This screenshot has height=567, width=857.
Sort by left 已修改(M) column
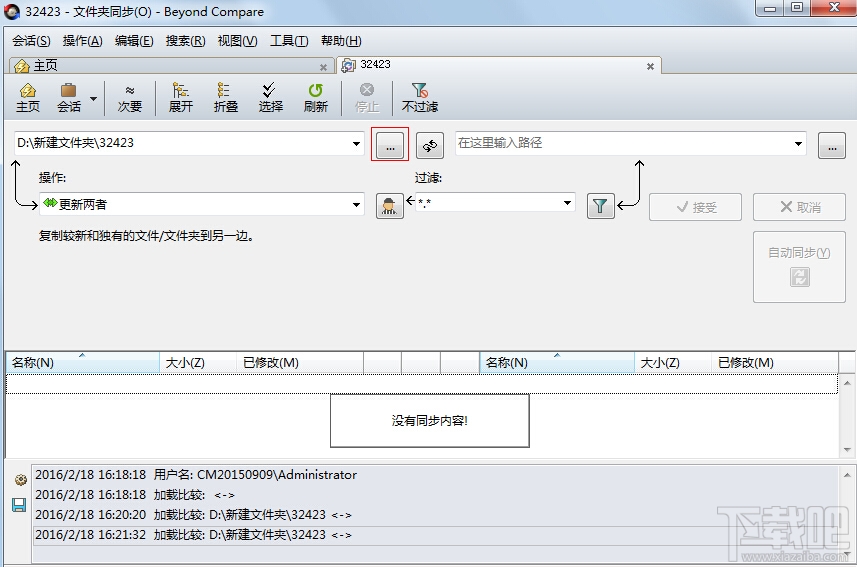tap(300, 363)
